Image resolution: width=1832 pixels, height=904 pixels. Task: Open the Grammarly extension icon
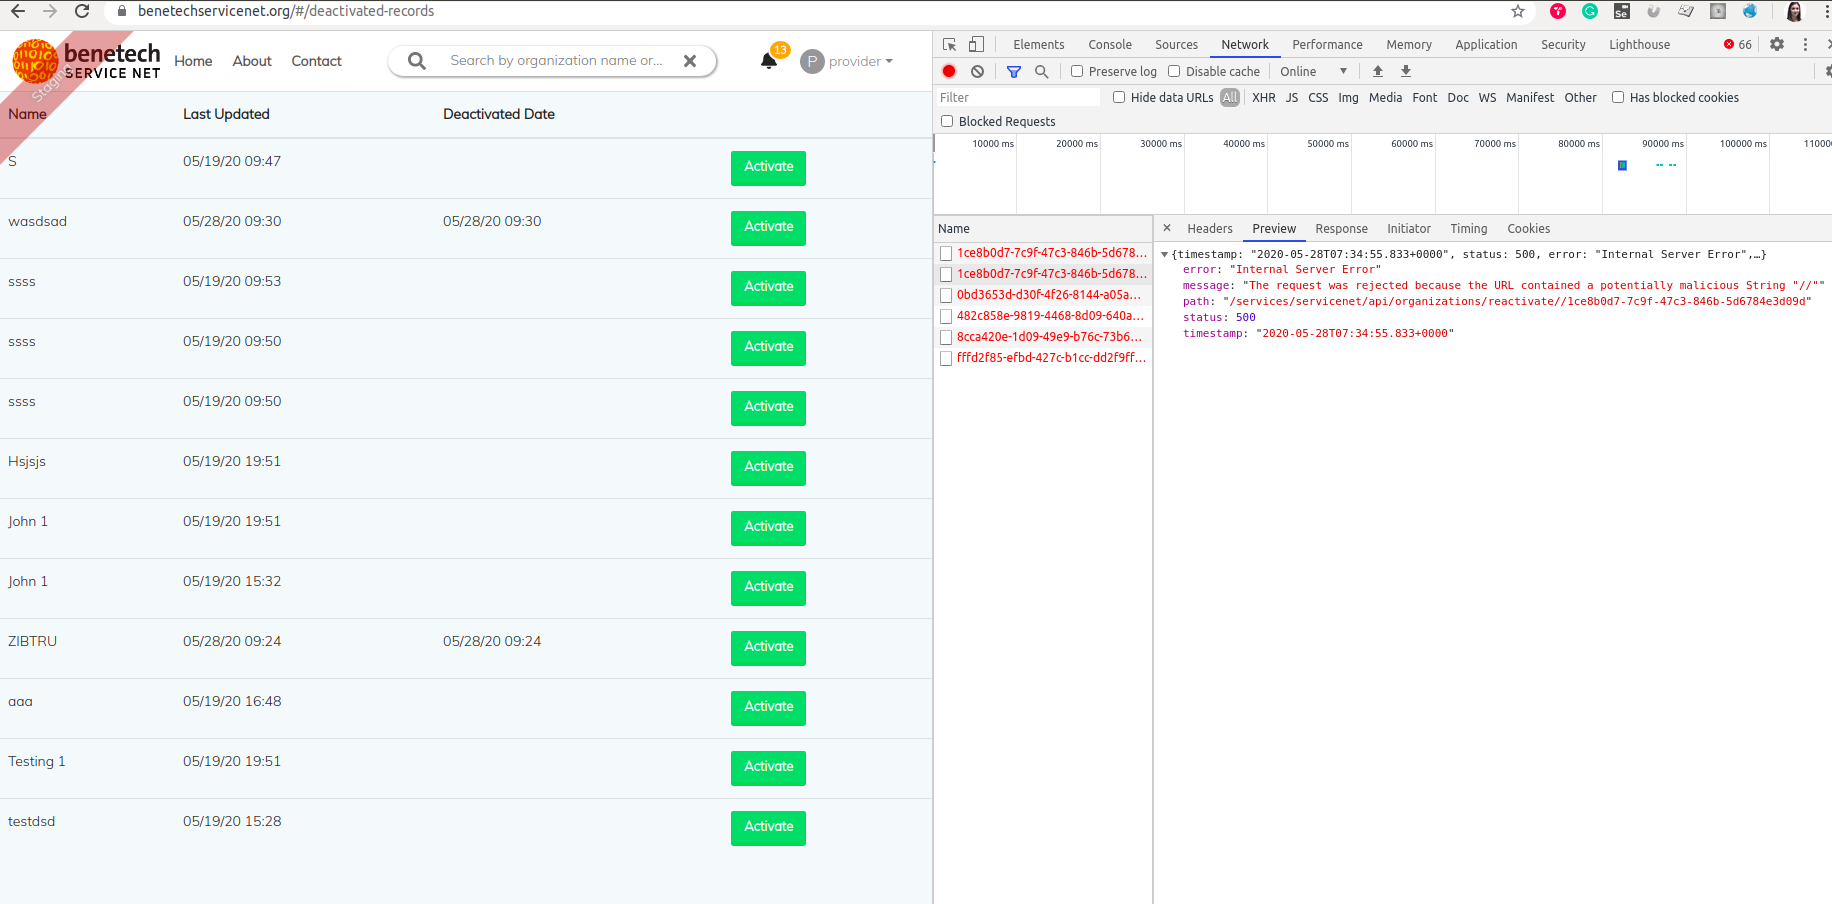tap(1590, 11)
